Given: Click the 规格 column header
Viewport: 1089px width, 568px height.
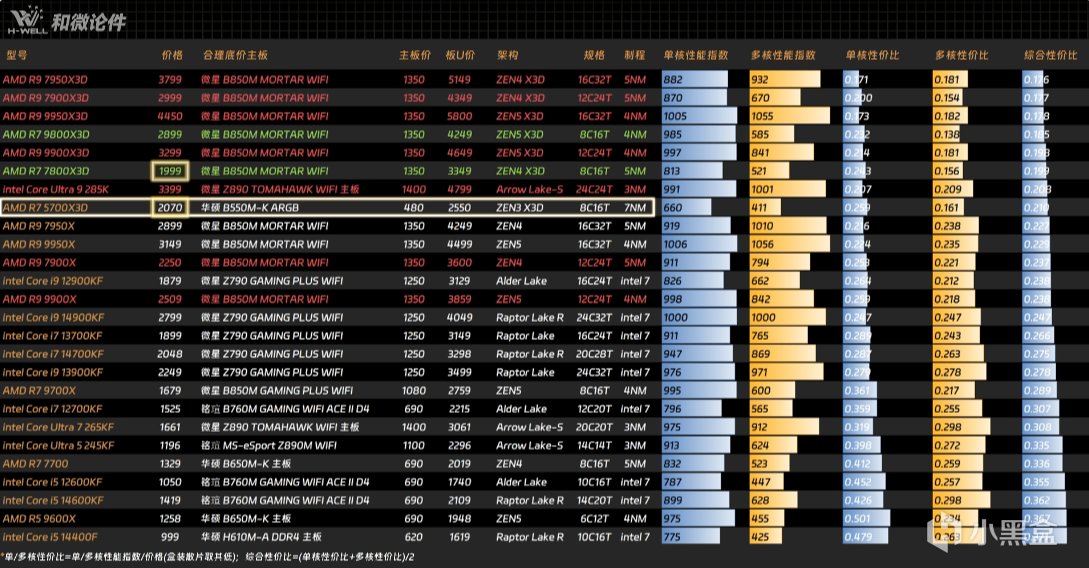Looking at the screenshot, I should tap(594, 55).
